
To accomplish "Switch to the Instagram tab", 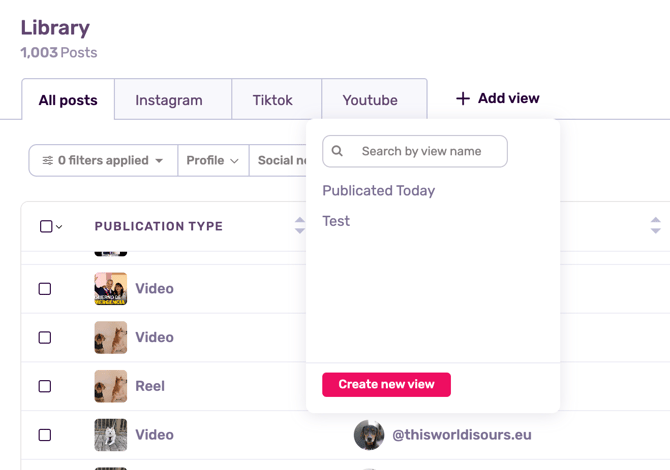I will point(169,100).
